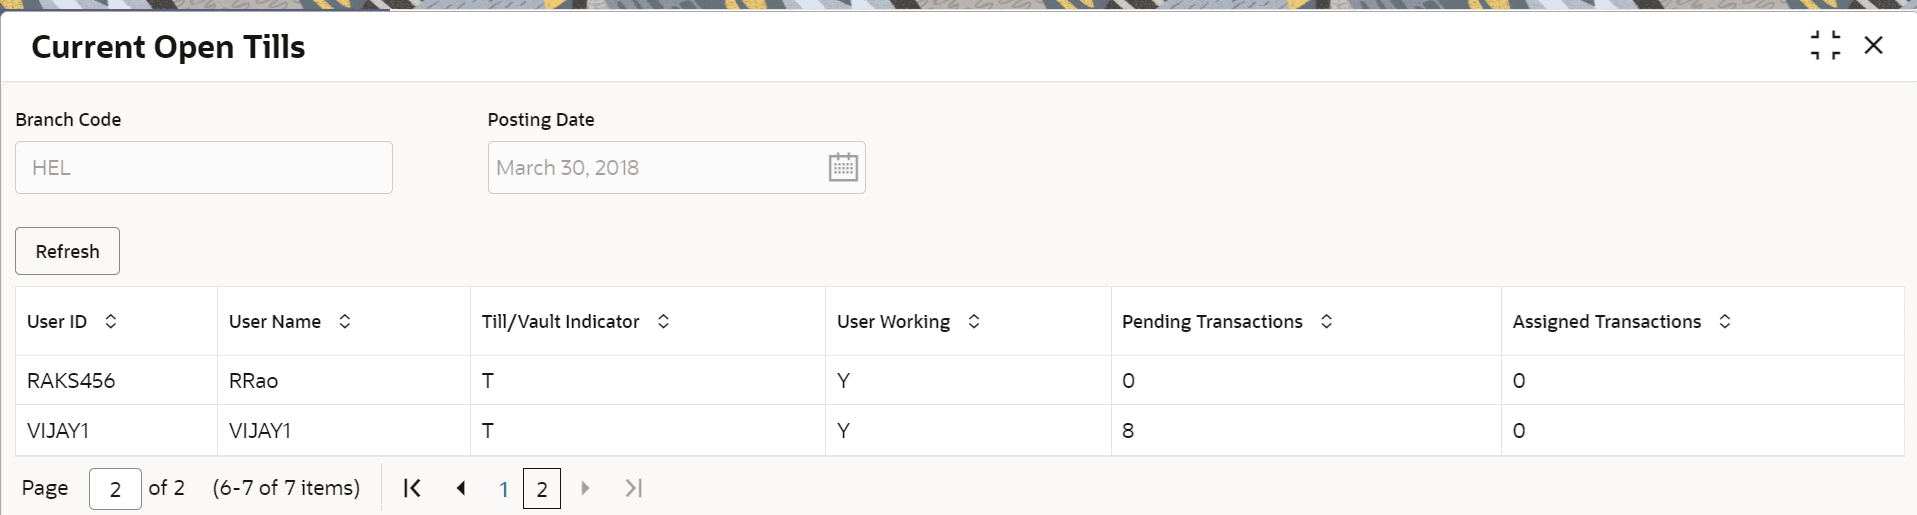Switch to page 1 link
Viewport: 1917px width, 515px height.
[x=504, y=489]
